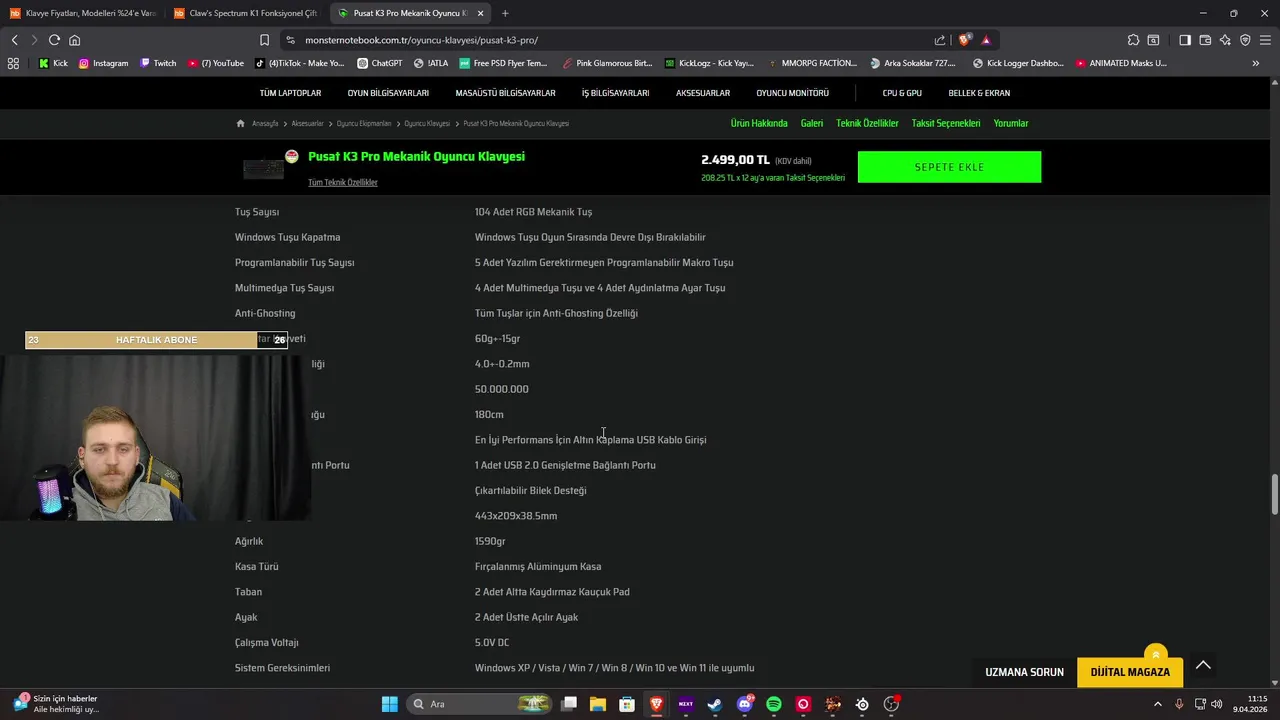Click the page vertical scrollbar thumb

(x=1274, y=494)
